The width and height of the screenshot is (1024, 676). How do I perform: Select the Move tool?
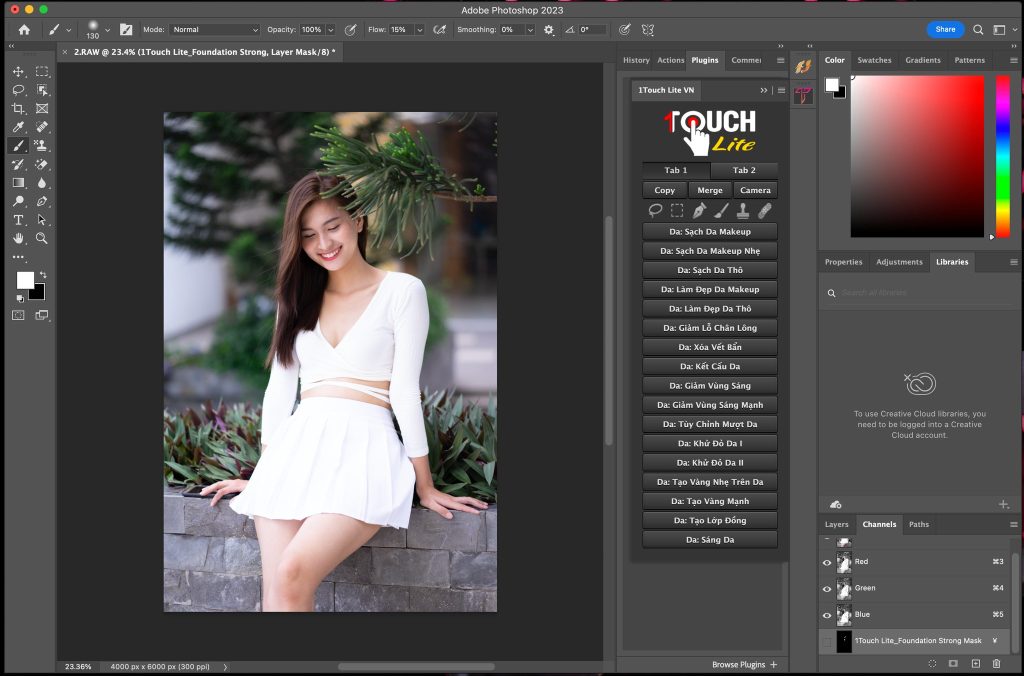18,72
